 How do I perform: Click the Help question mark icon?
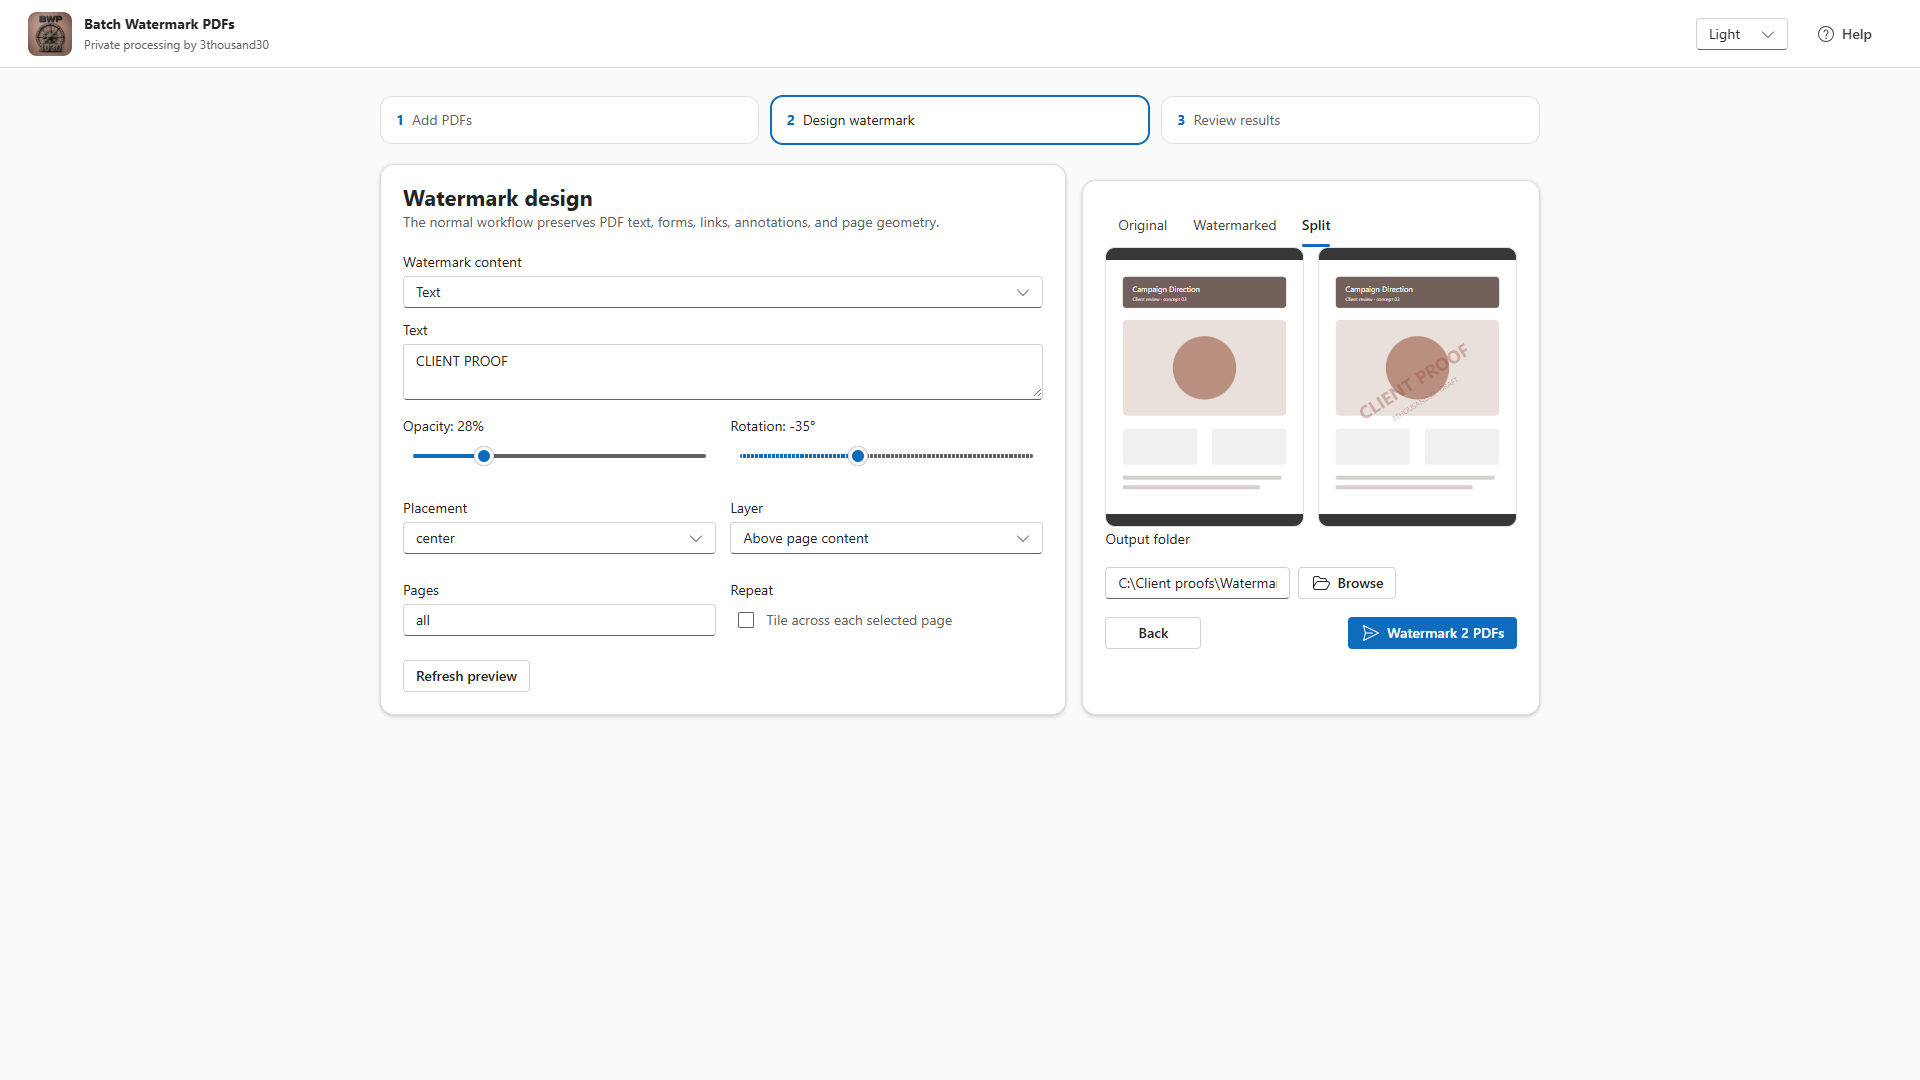tap(1826, 34)
